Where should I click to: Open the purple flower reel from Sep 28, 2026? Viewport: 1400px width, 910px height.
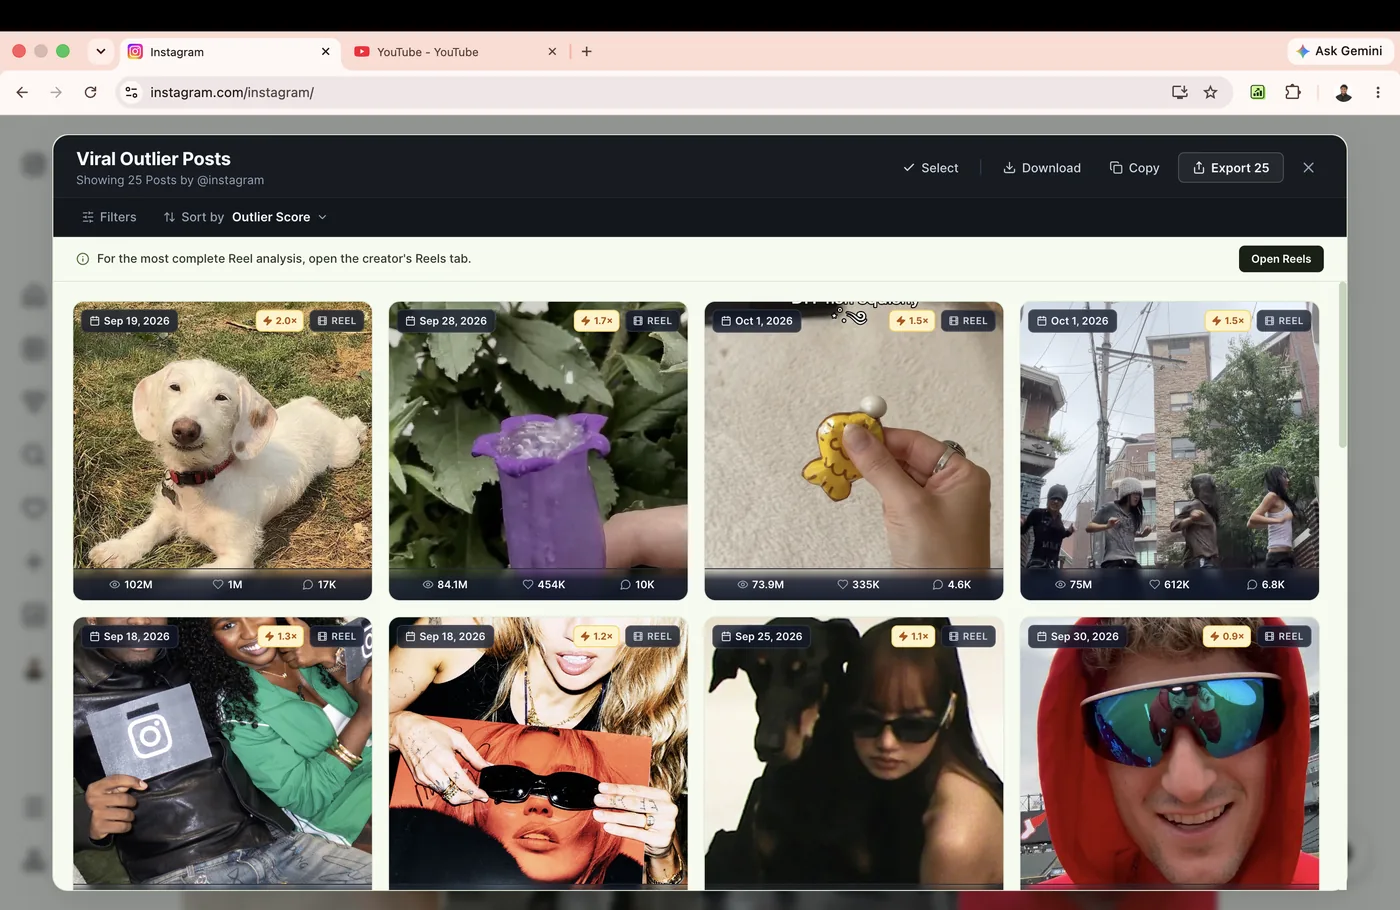538,450
